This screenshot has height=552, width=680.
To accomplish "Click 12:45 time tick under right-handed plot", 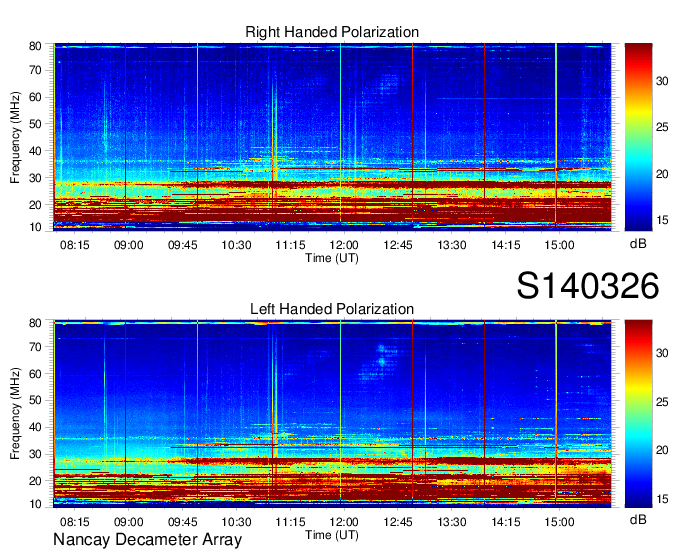I will tap(398, 245).
